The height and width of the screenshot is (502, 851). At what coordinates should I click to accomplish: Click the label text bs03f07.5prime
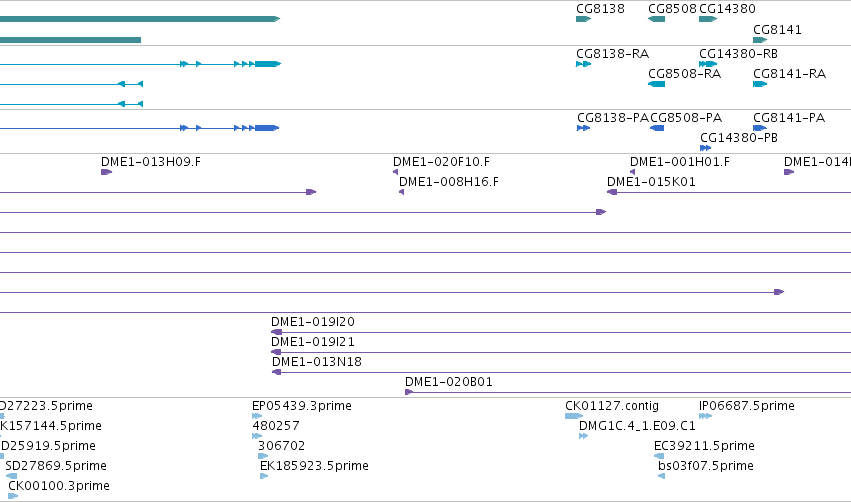pos(706,466)
